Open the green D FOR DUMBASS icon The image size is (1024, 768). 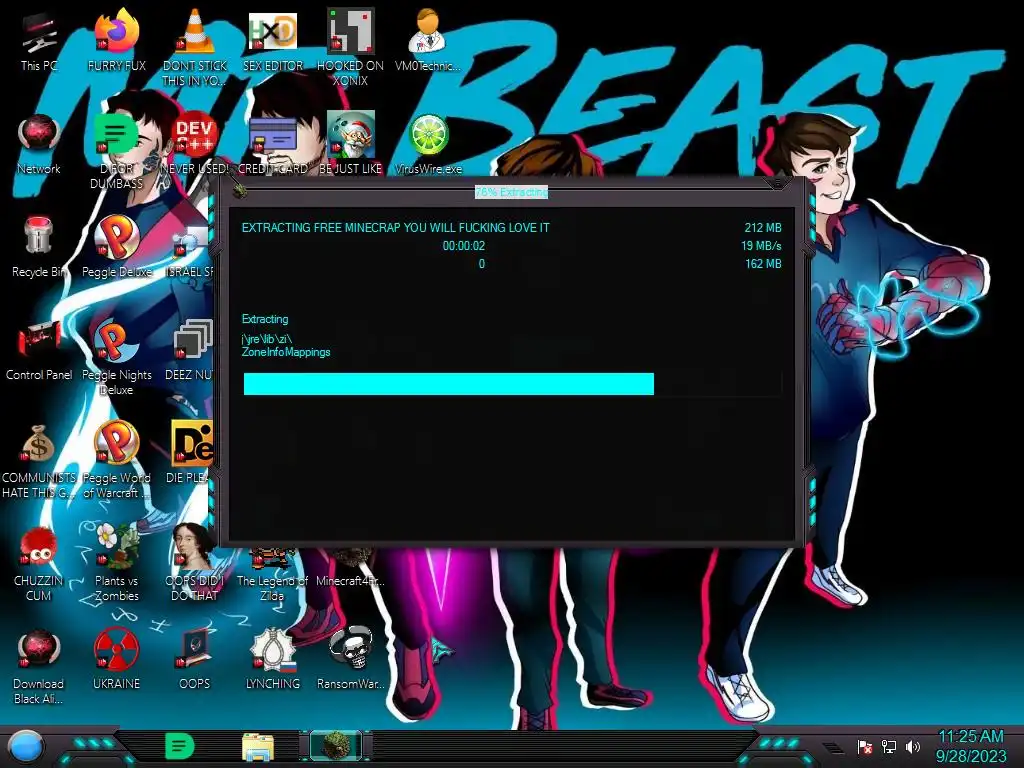click(x=116, y=151)
